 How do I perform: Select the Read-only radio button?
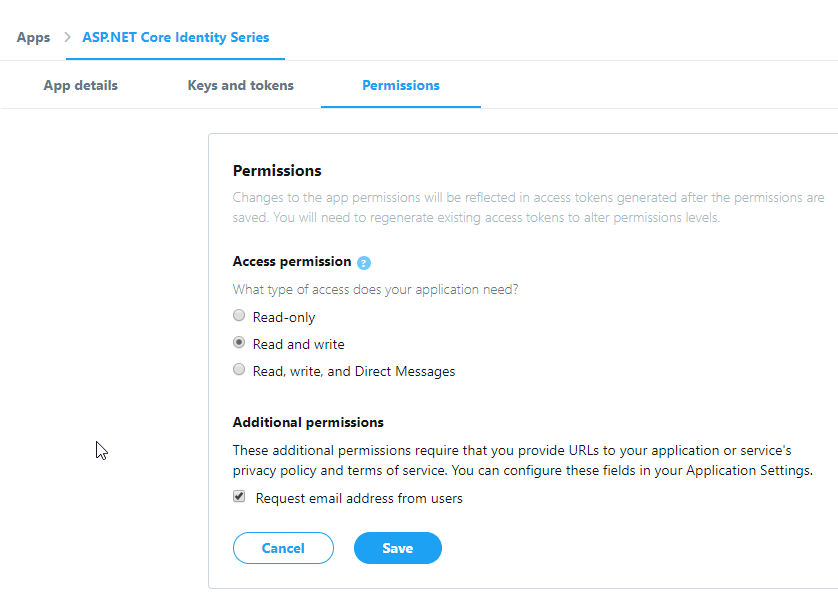pyautogui.click(x=239, y=316)
